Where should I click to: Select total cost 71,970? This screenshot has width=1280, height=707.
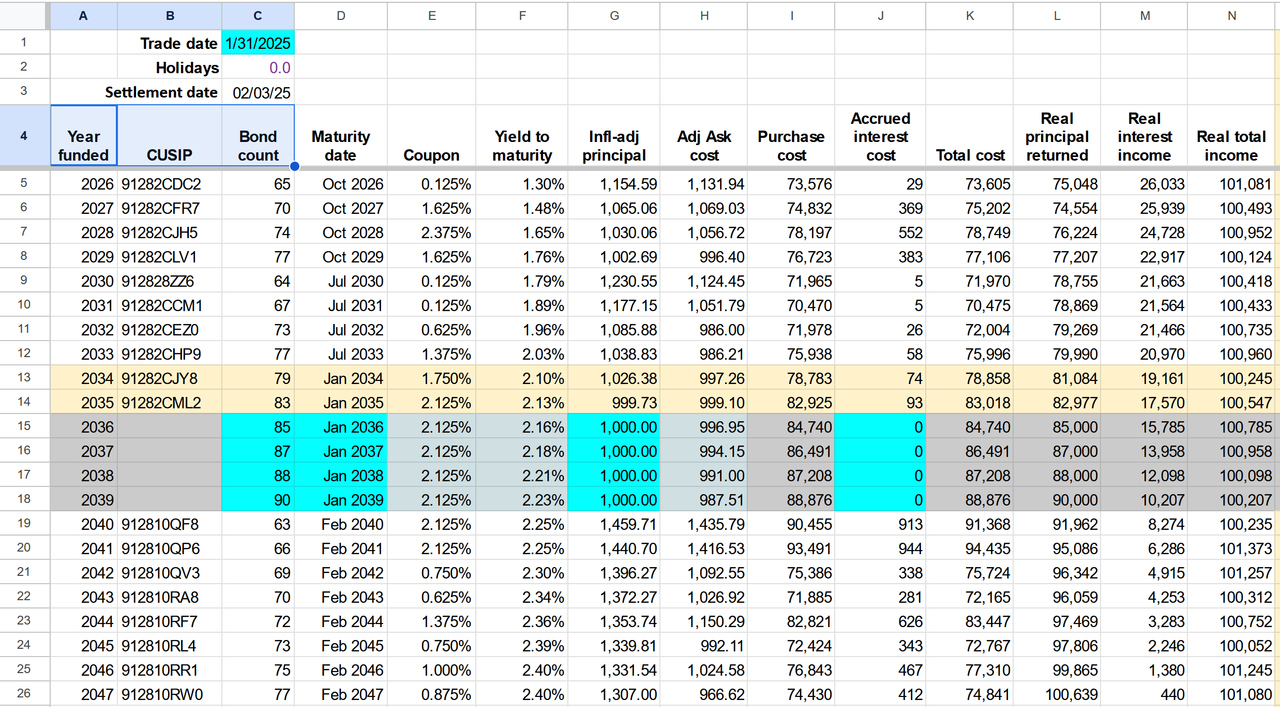pos(970,281)
